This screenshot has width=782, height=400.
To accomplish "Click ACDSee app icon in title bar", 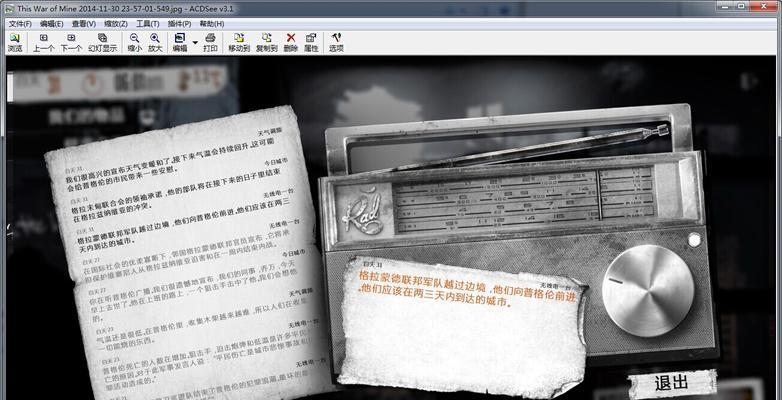I will coord(9,8).
